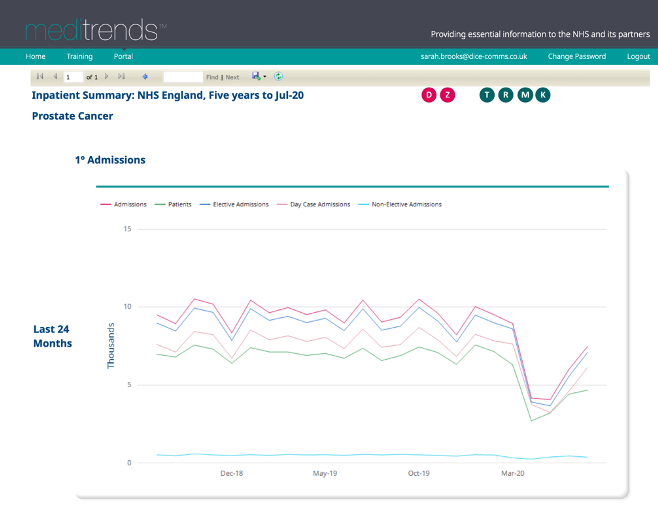Go to next page in report toolbar
The height and width of the screenshot is (522, 658).
coord(107,76)
